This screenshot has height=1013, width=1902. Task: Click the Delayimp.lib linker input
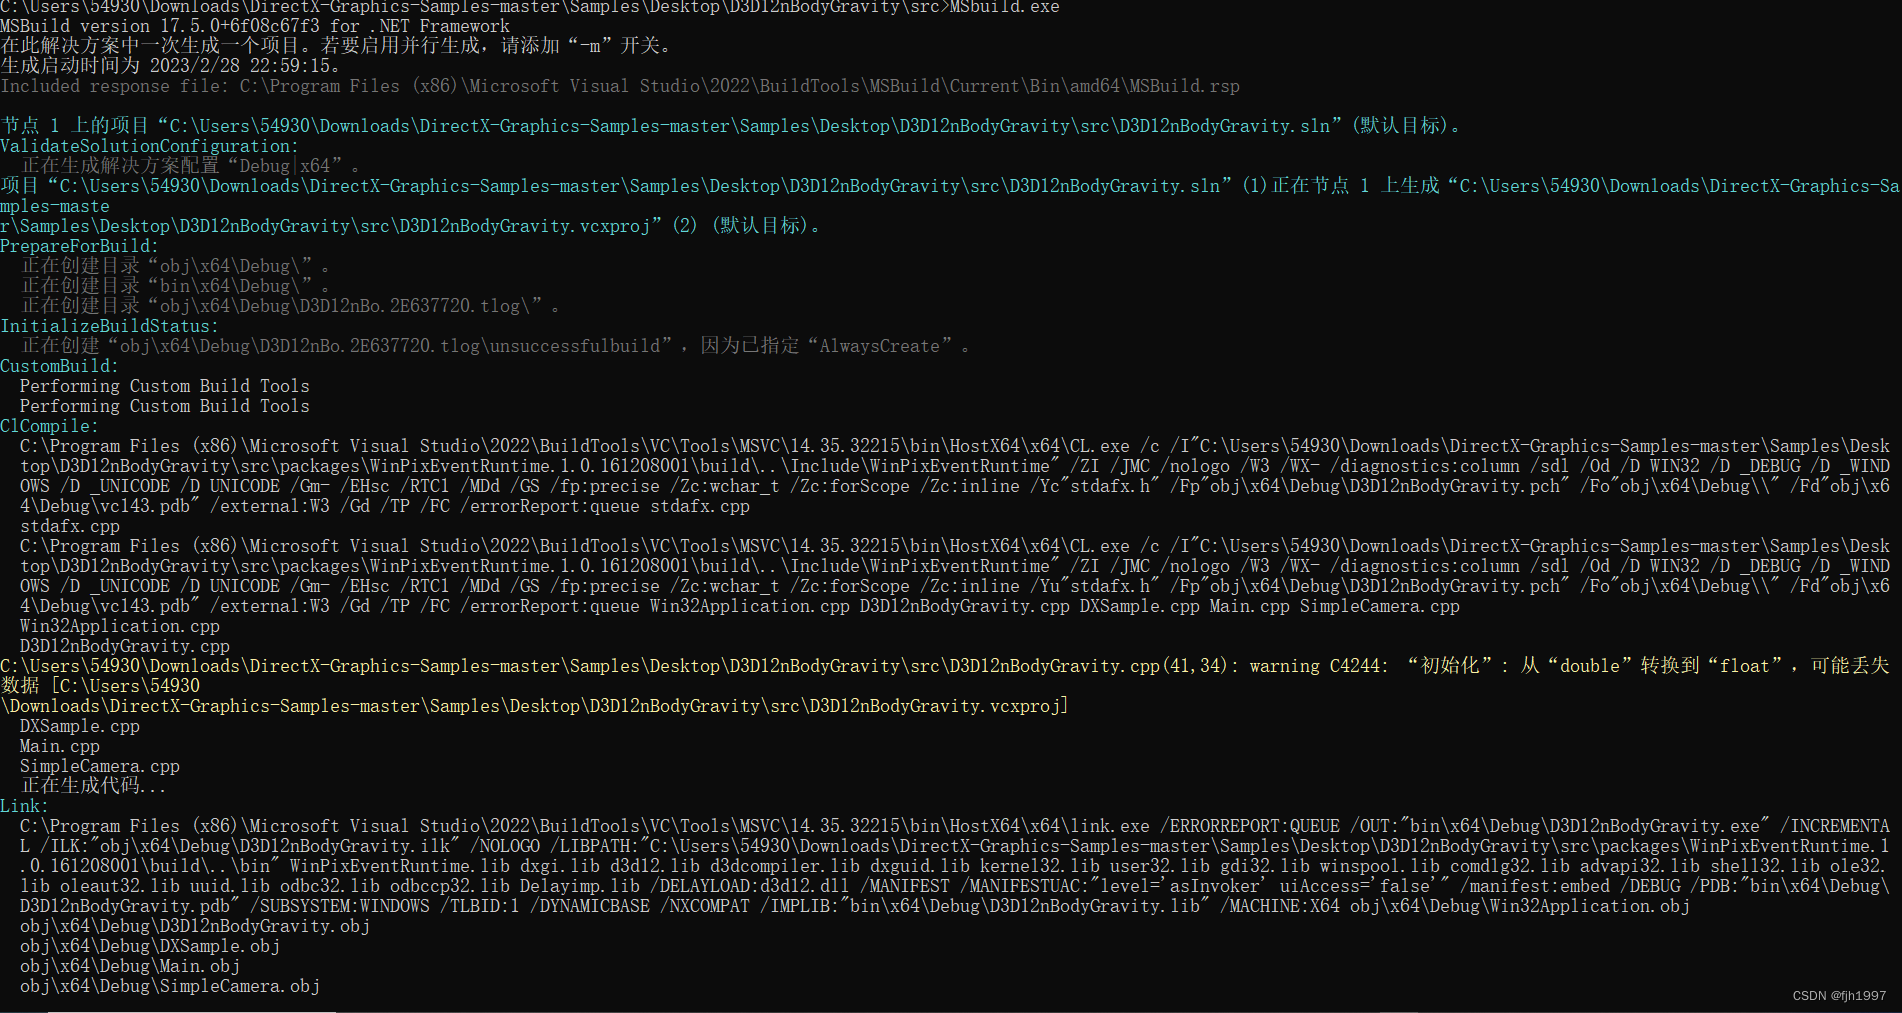(x=580, y=886)
